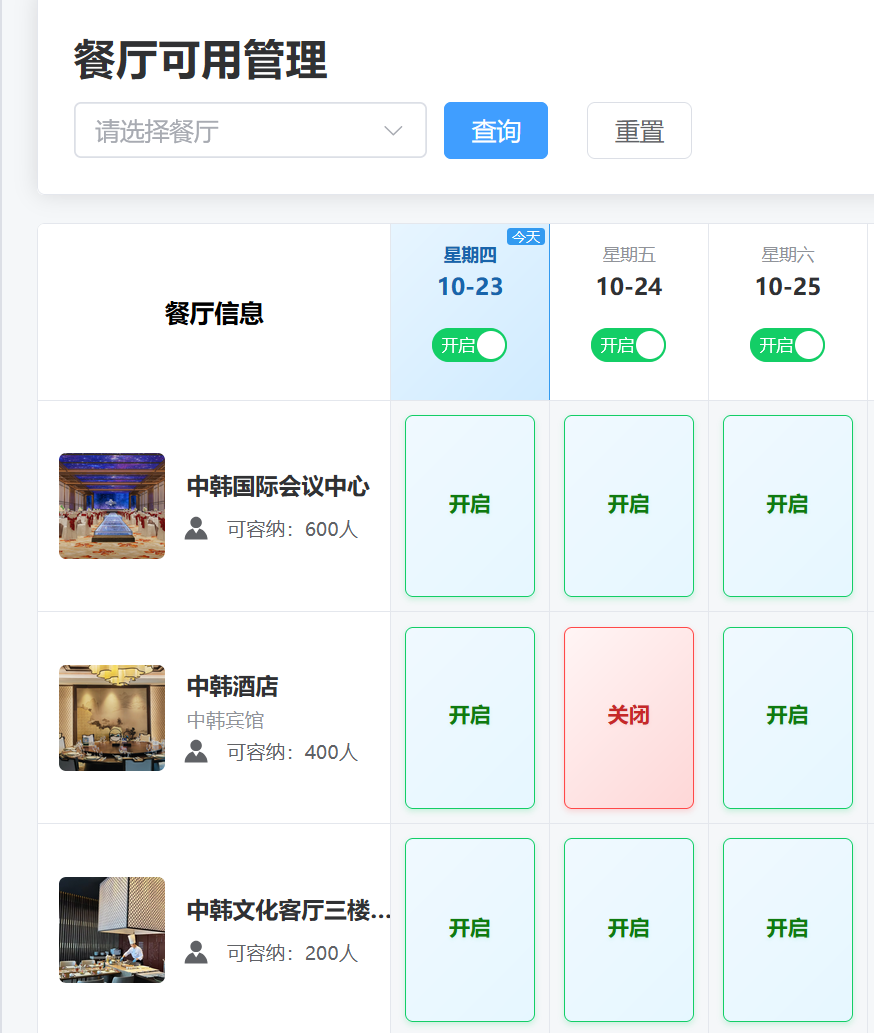The height and width of the screenshot is (1033, 874).
Task: Toggle the 10-23 Thursday 开启 switch
Action: click(x=469, y=345)
